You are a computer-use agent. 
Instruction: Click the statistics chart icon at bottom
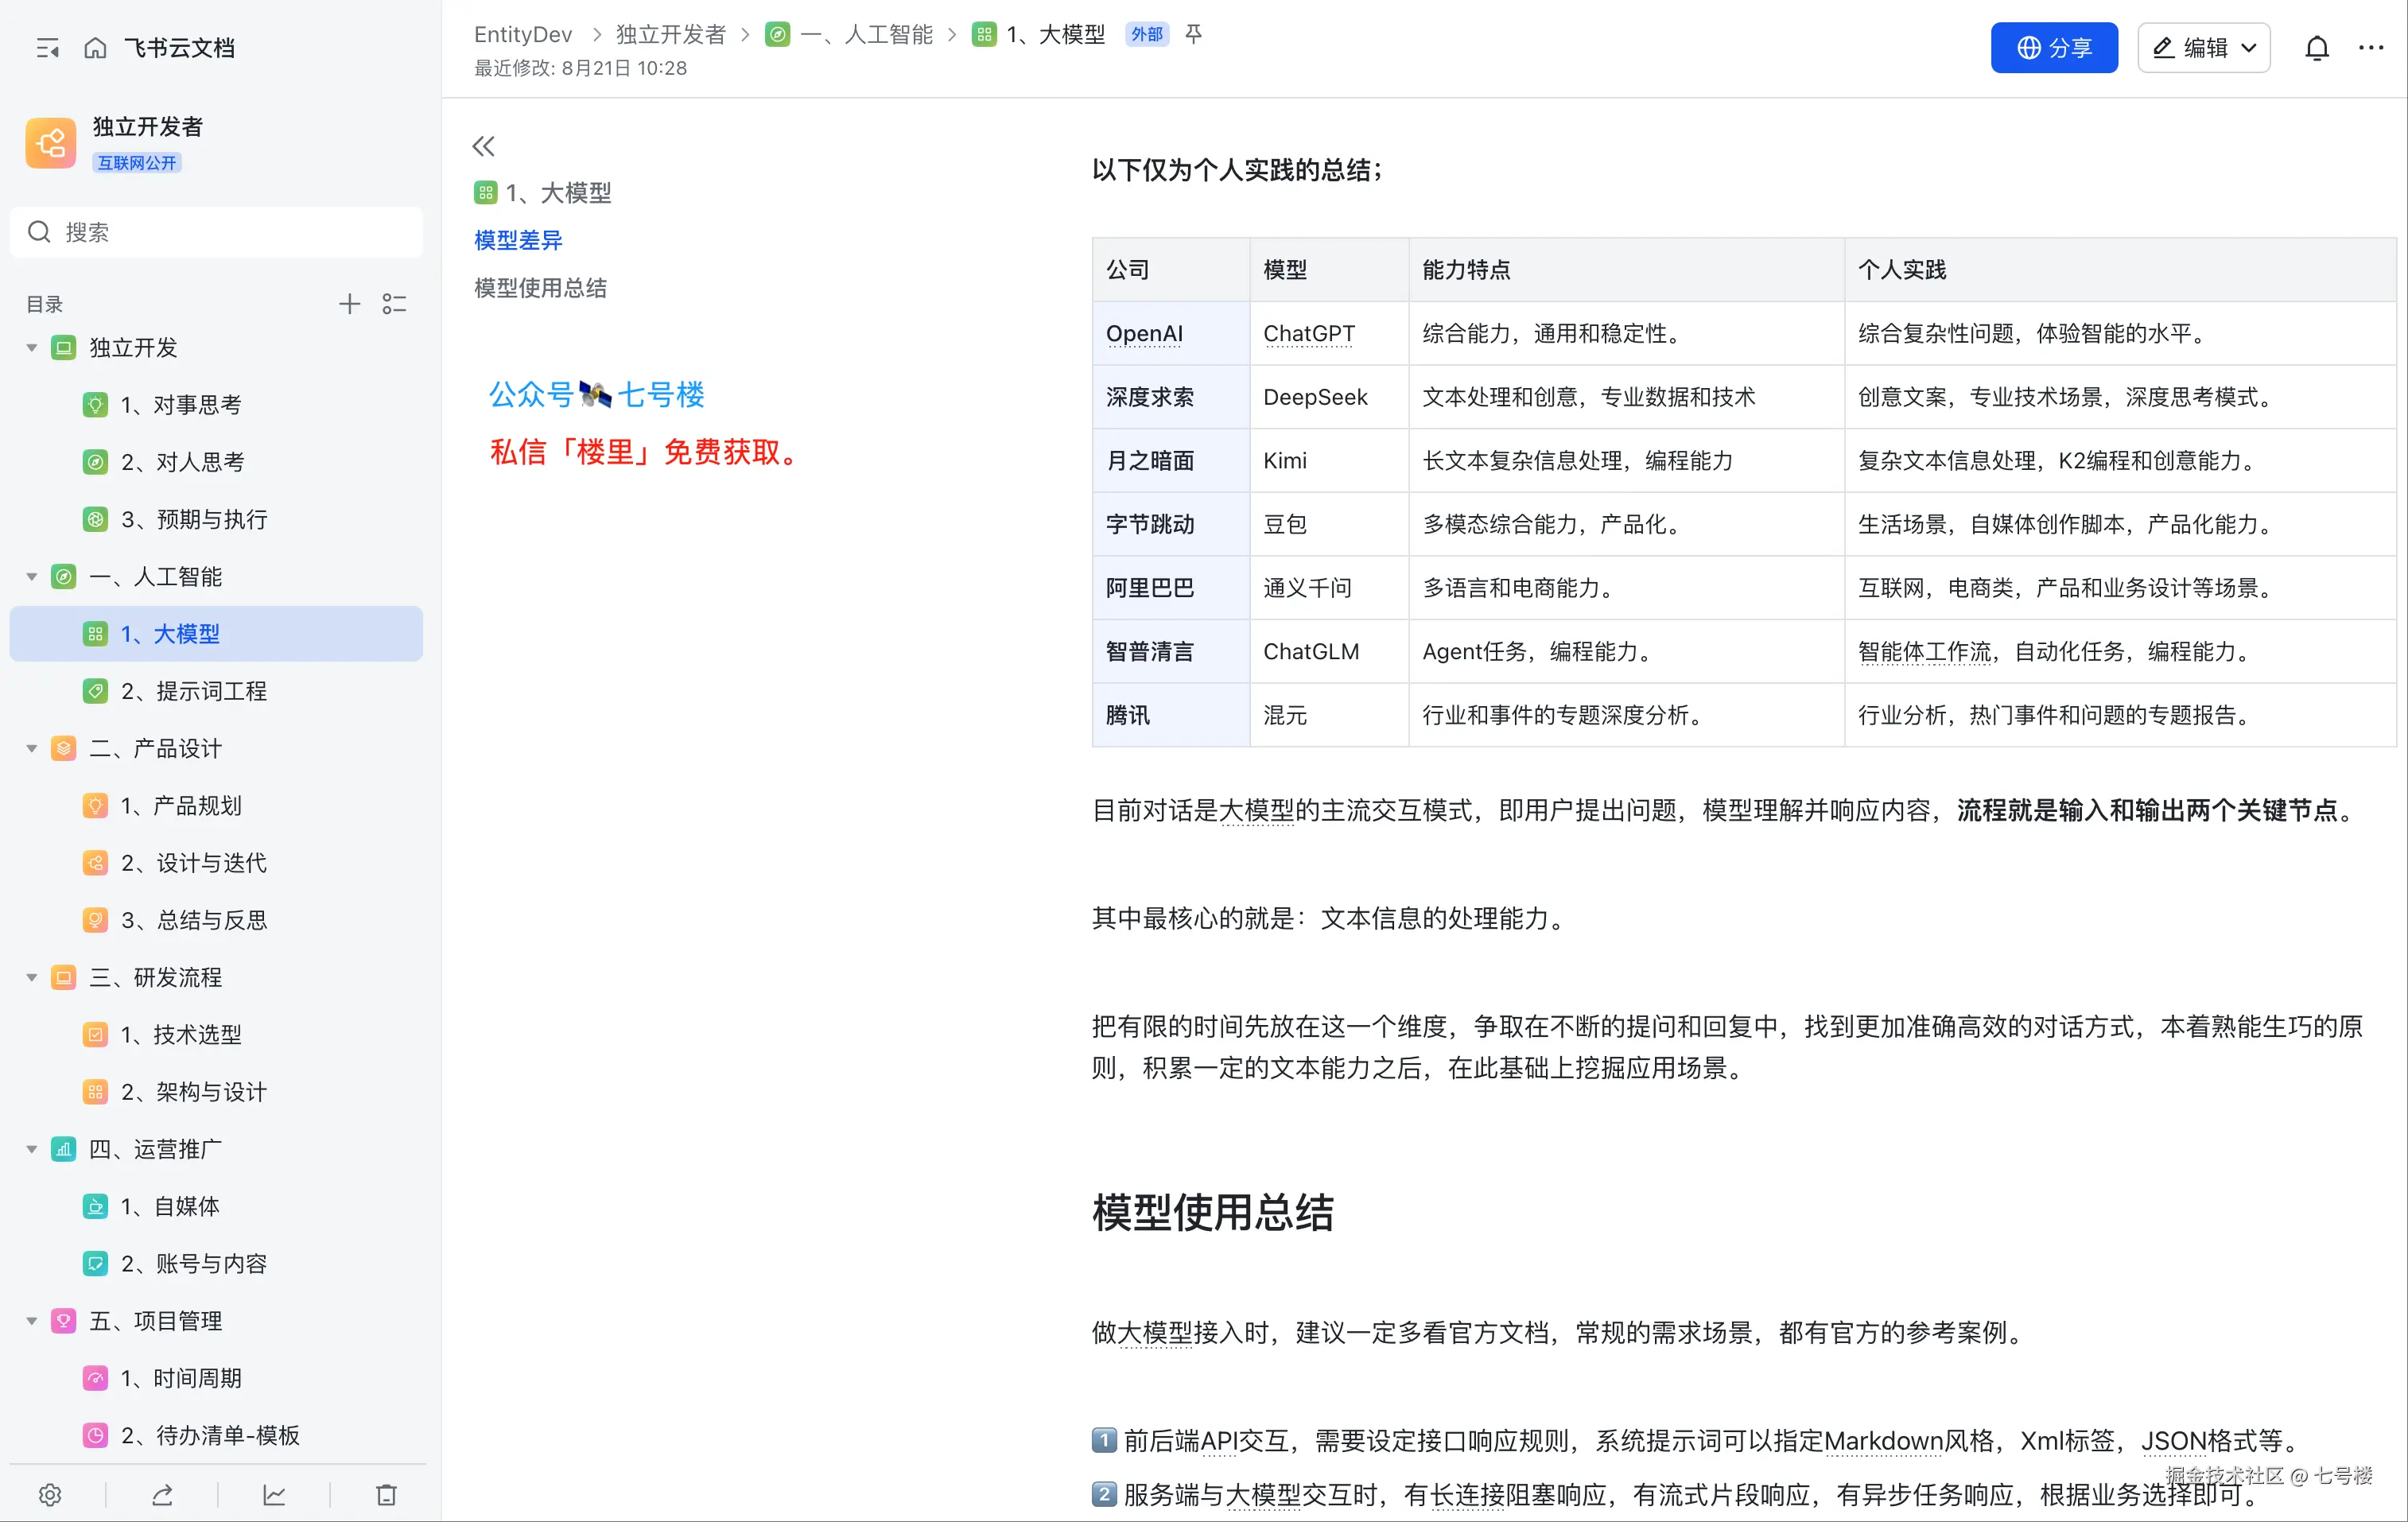tap(275, 1495)
